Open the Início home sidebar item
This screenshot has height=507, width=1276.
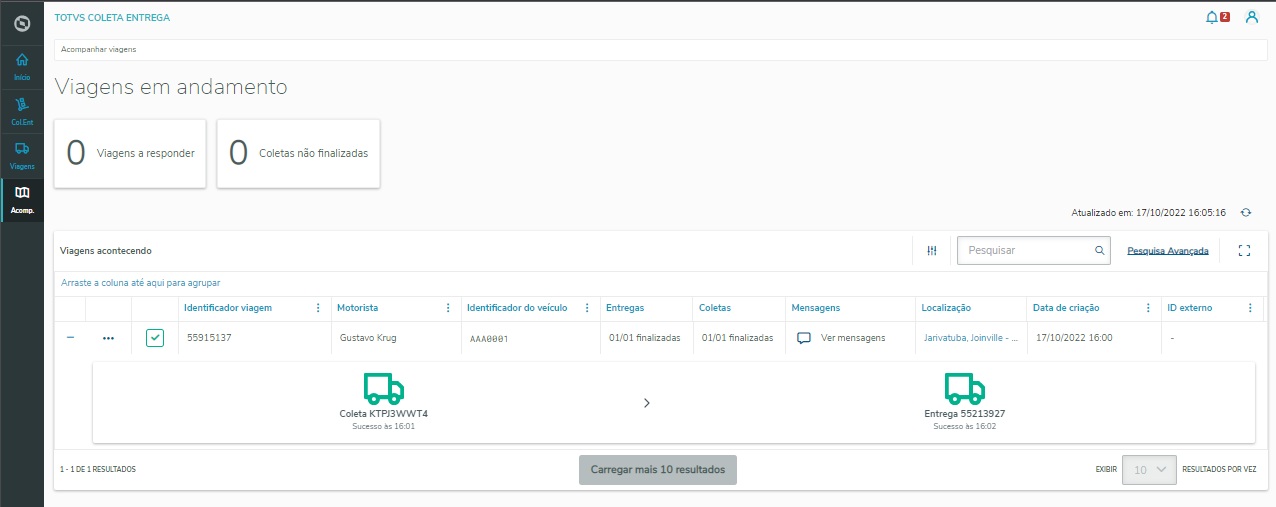(x=22, y=66)
